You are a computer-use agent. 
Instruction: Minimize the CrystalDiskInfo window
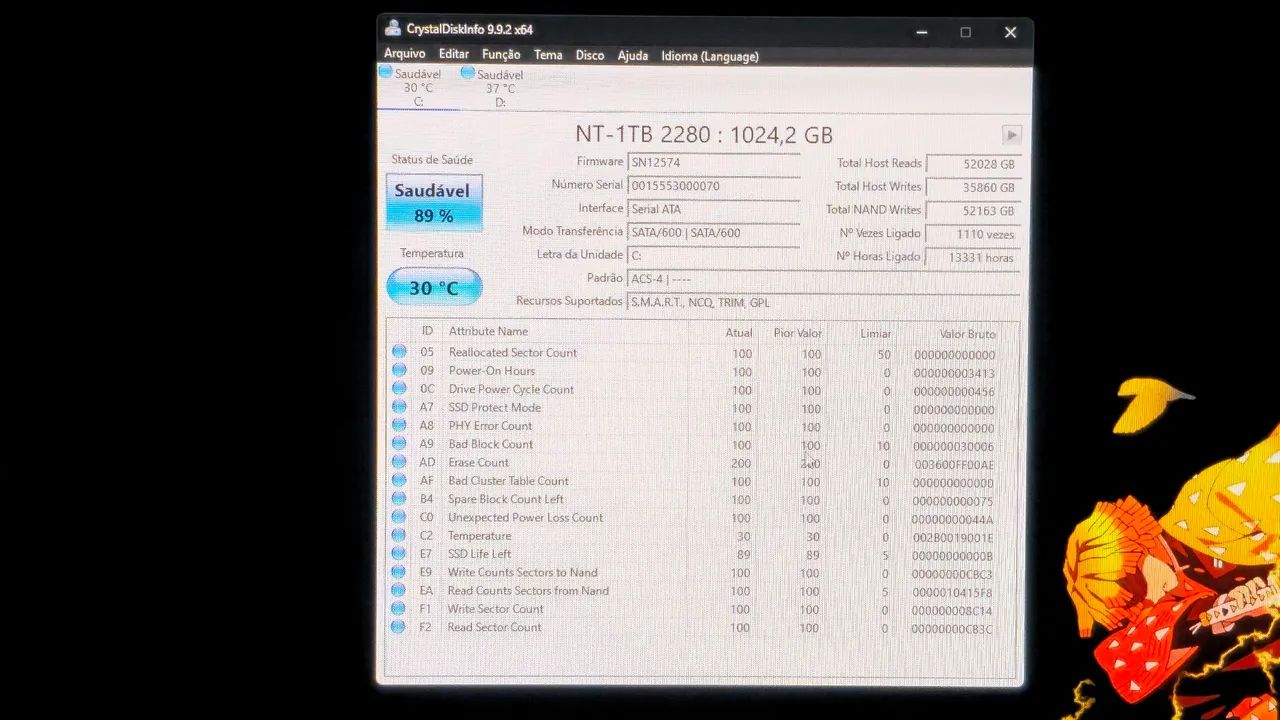pyautogui.click(x=921, y=32)
